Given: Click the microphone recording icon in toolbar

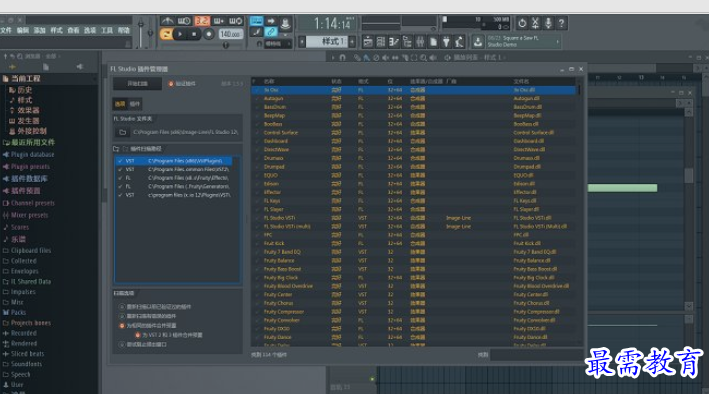Looking at the screenshot, I should point(548,23).
